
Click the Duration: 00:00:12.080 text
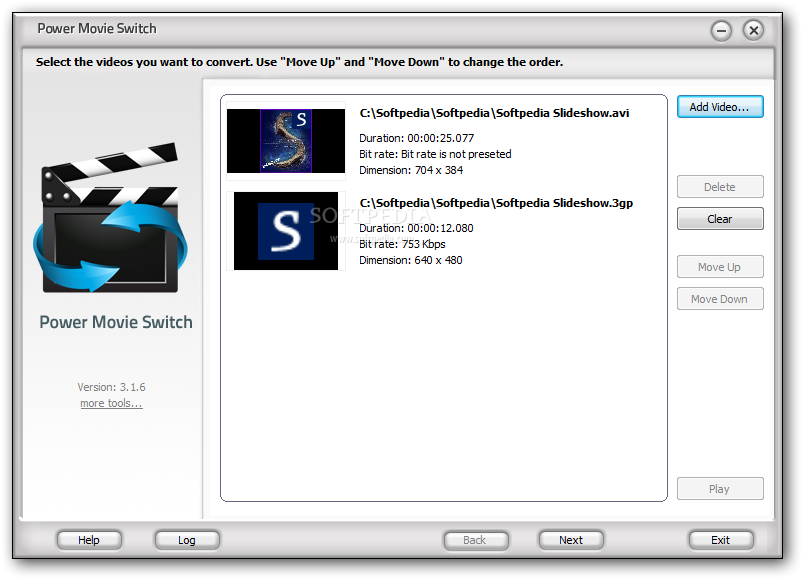tap(416, 228)
